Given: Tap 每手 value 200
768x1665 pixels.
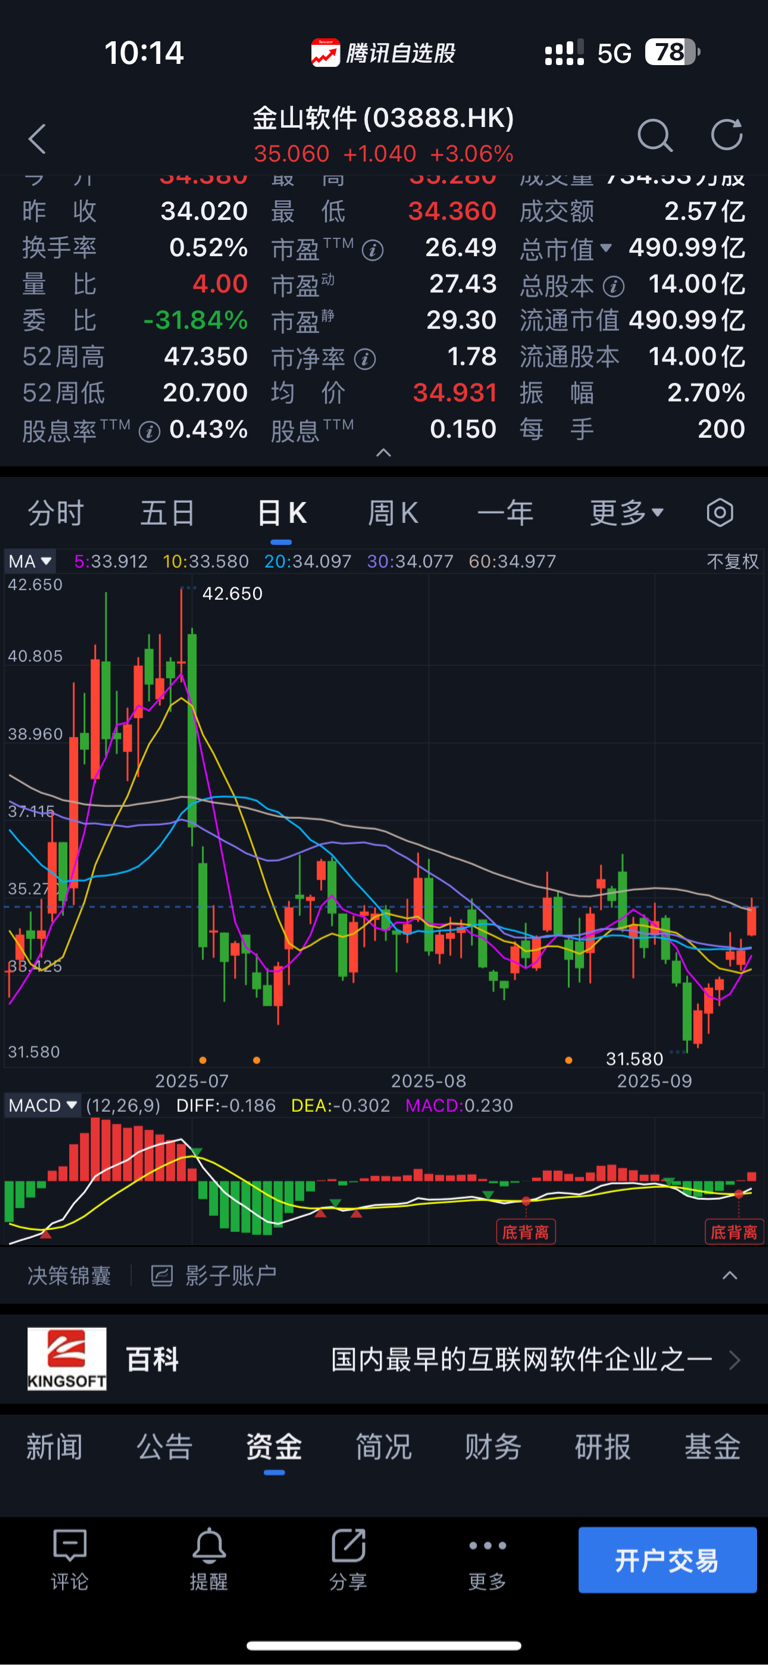Looking at the screenshot, I should click(x=721, y=429).
